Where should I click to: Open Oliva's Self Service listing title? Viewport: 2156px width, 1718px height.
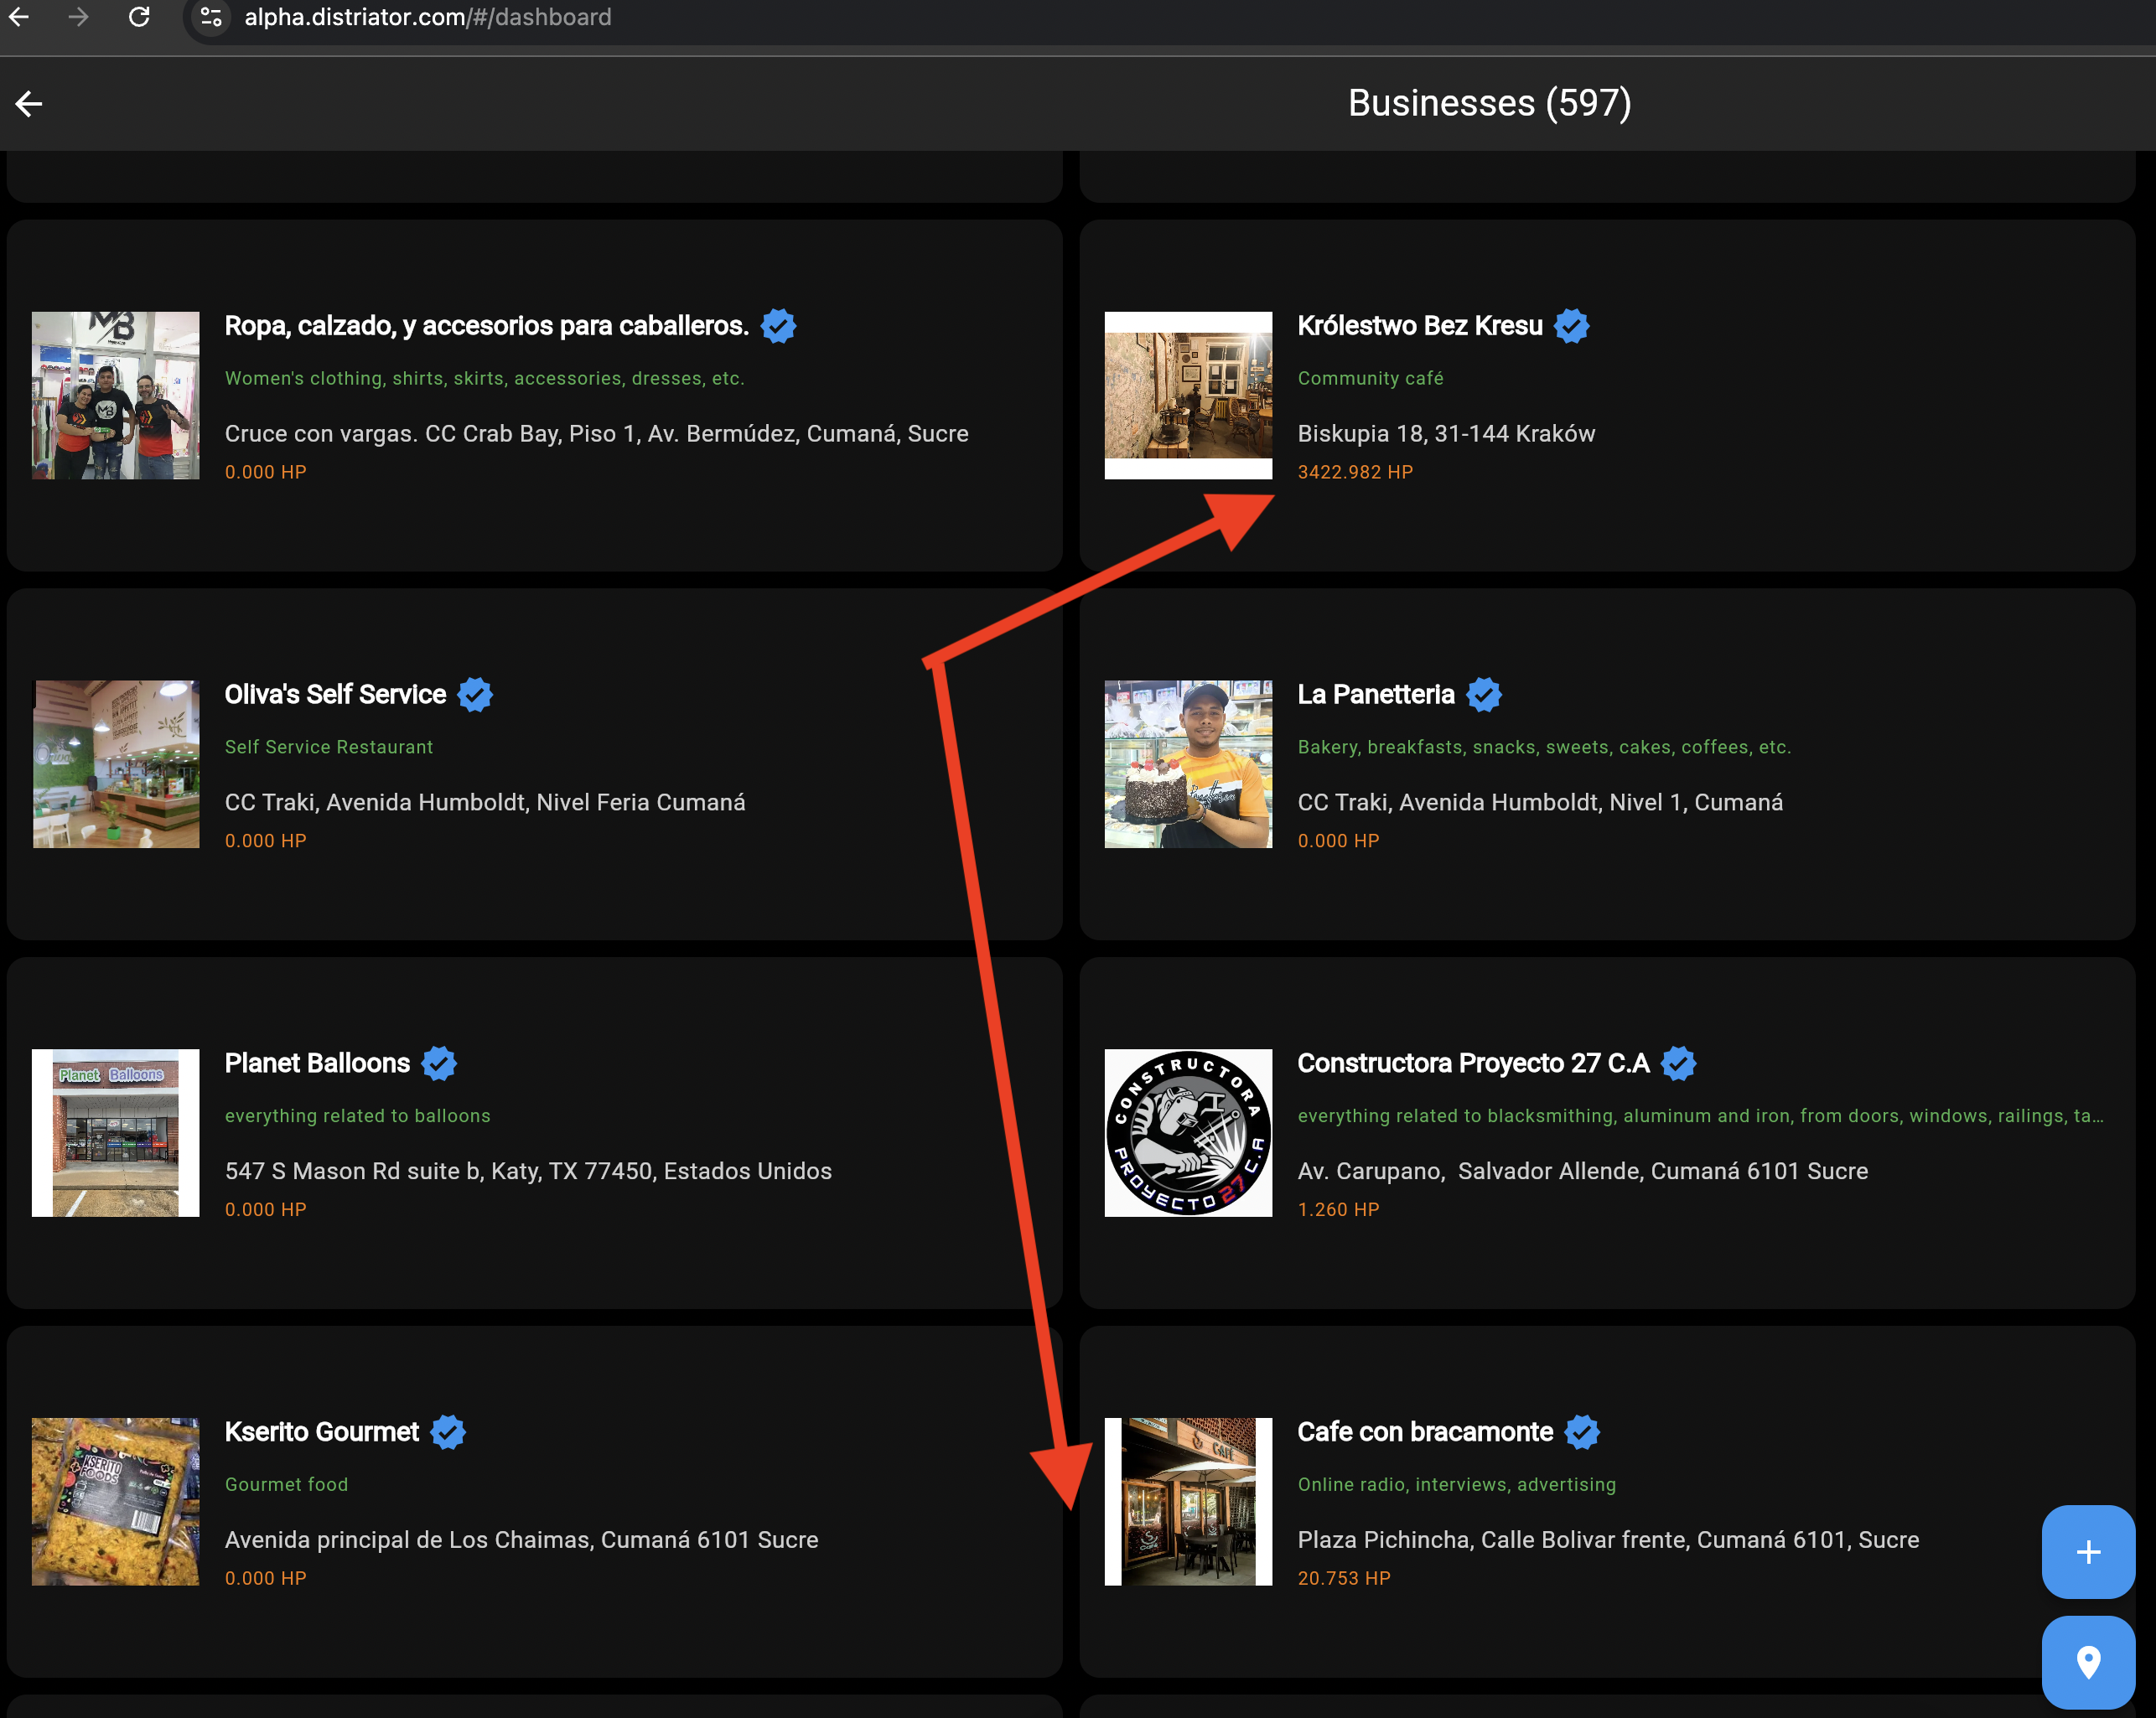(x=335, y=694)
